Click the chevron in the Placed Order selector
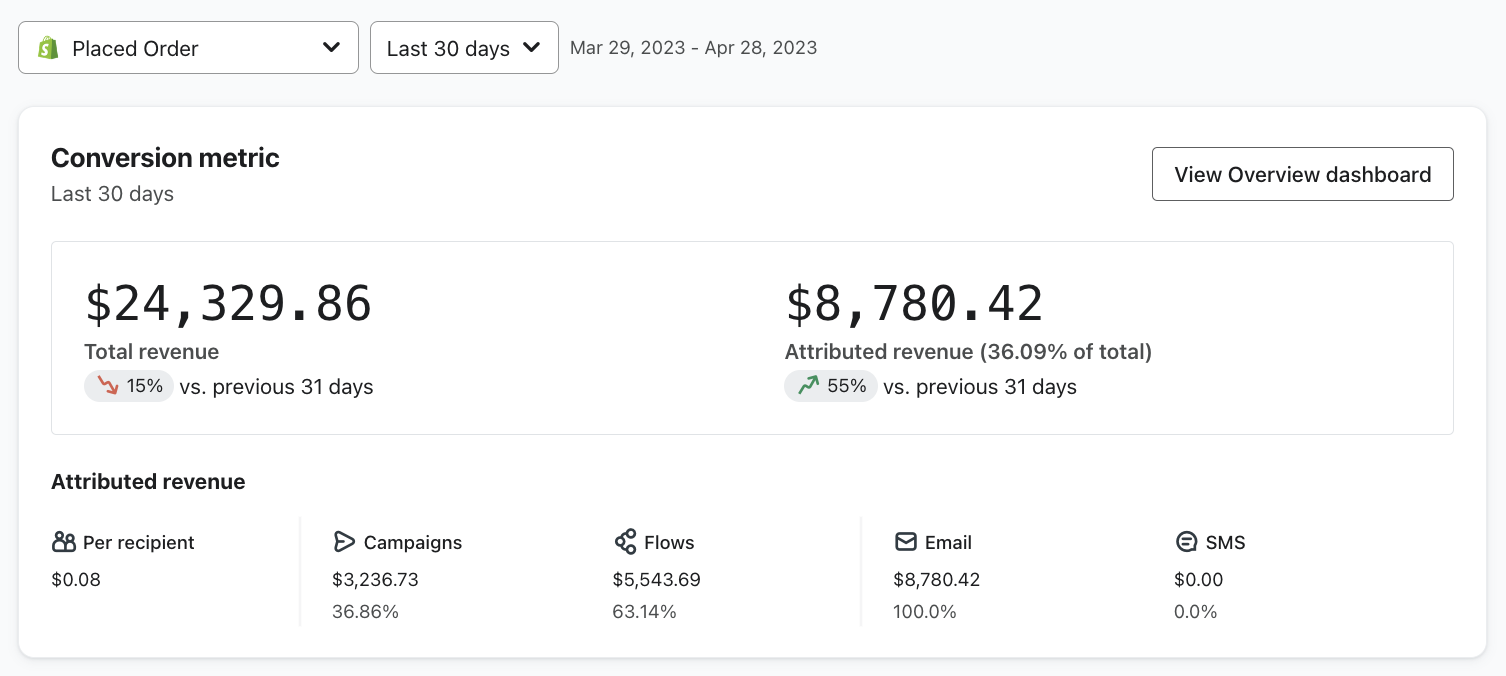Screen dimensions: 1506x676 coord(331,48)
